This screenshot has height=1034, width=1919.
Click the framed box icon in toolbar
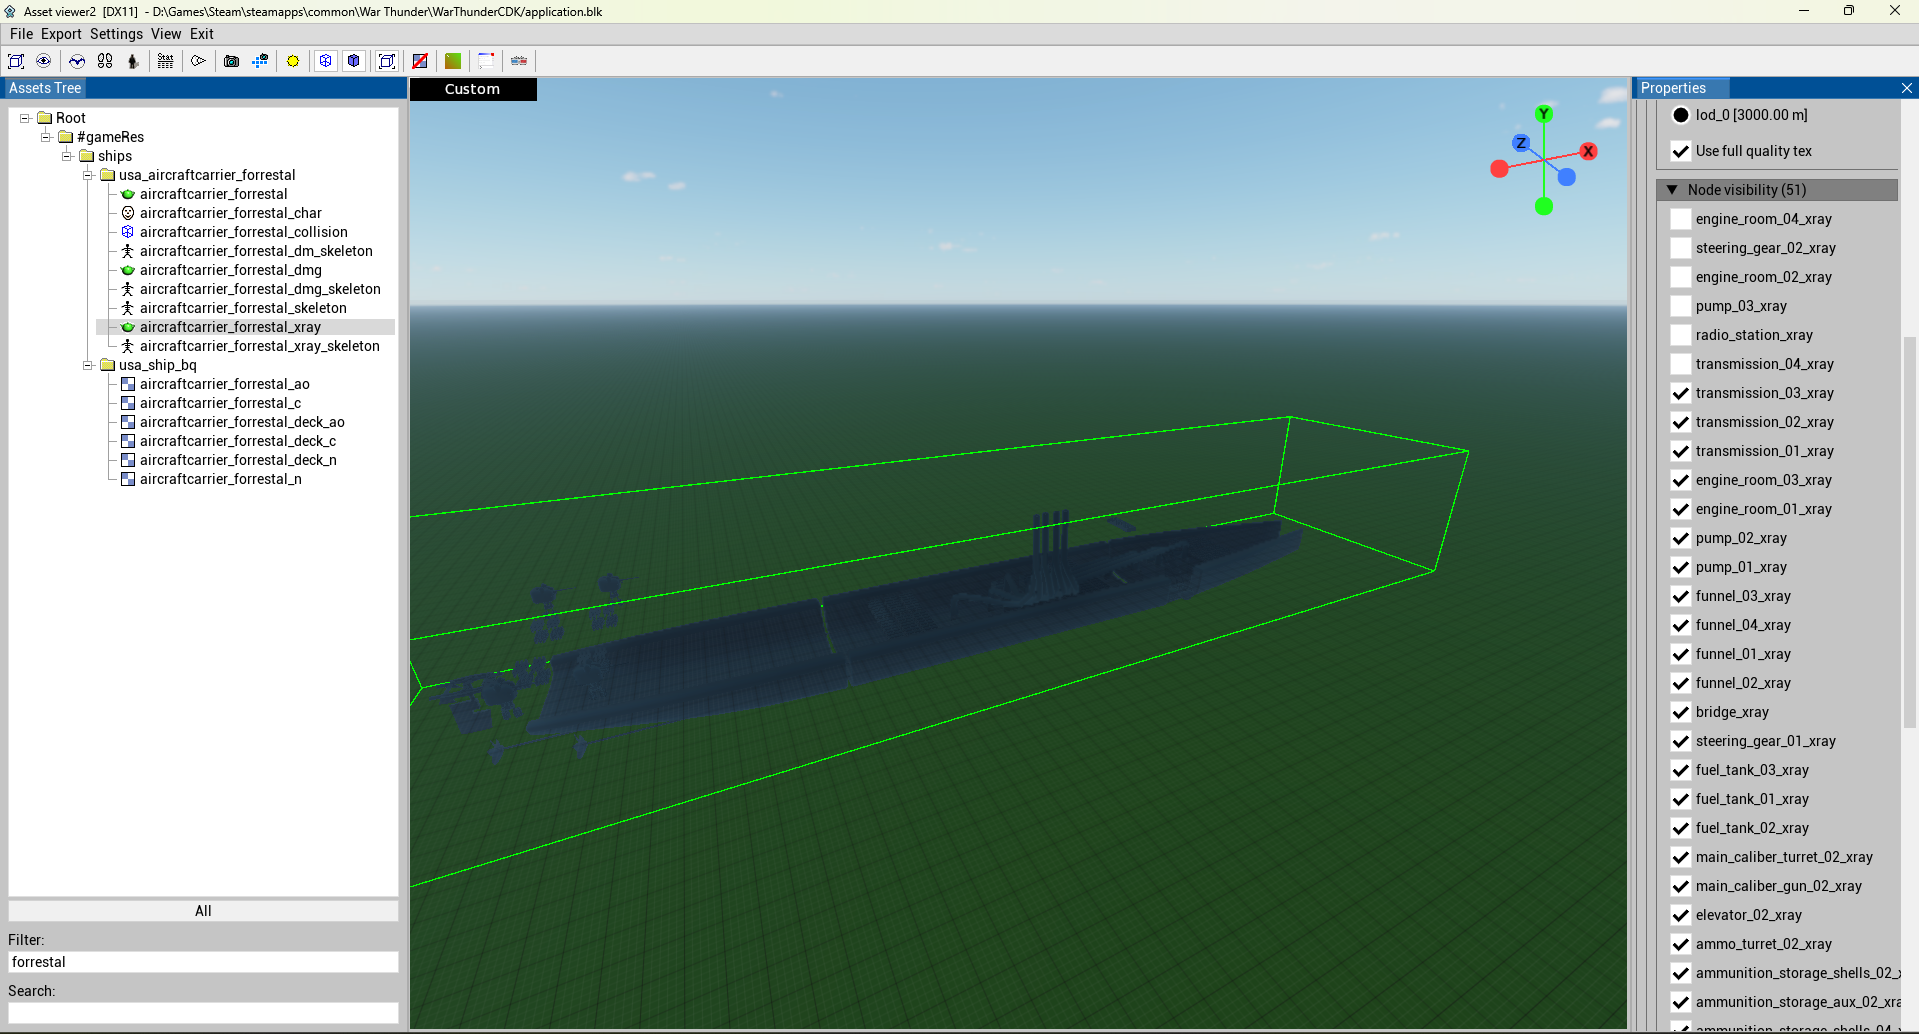387,61
